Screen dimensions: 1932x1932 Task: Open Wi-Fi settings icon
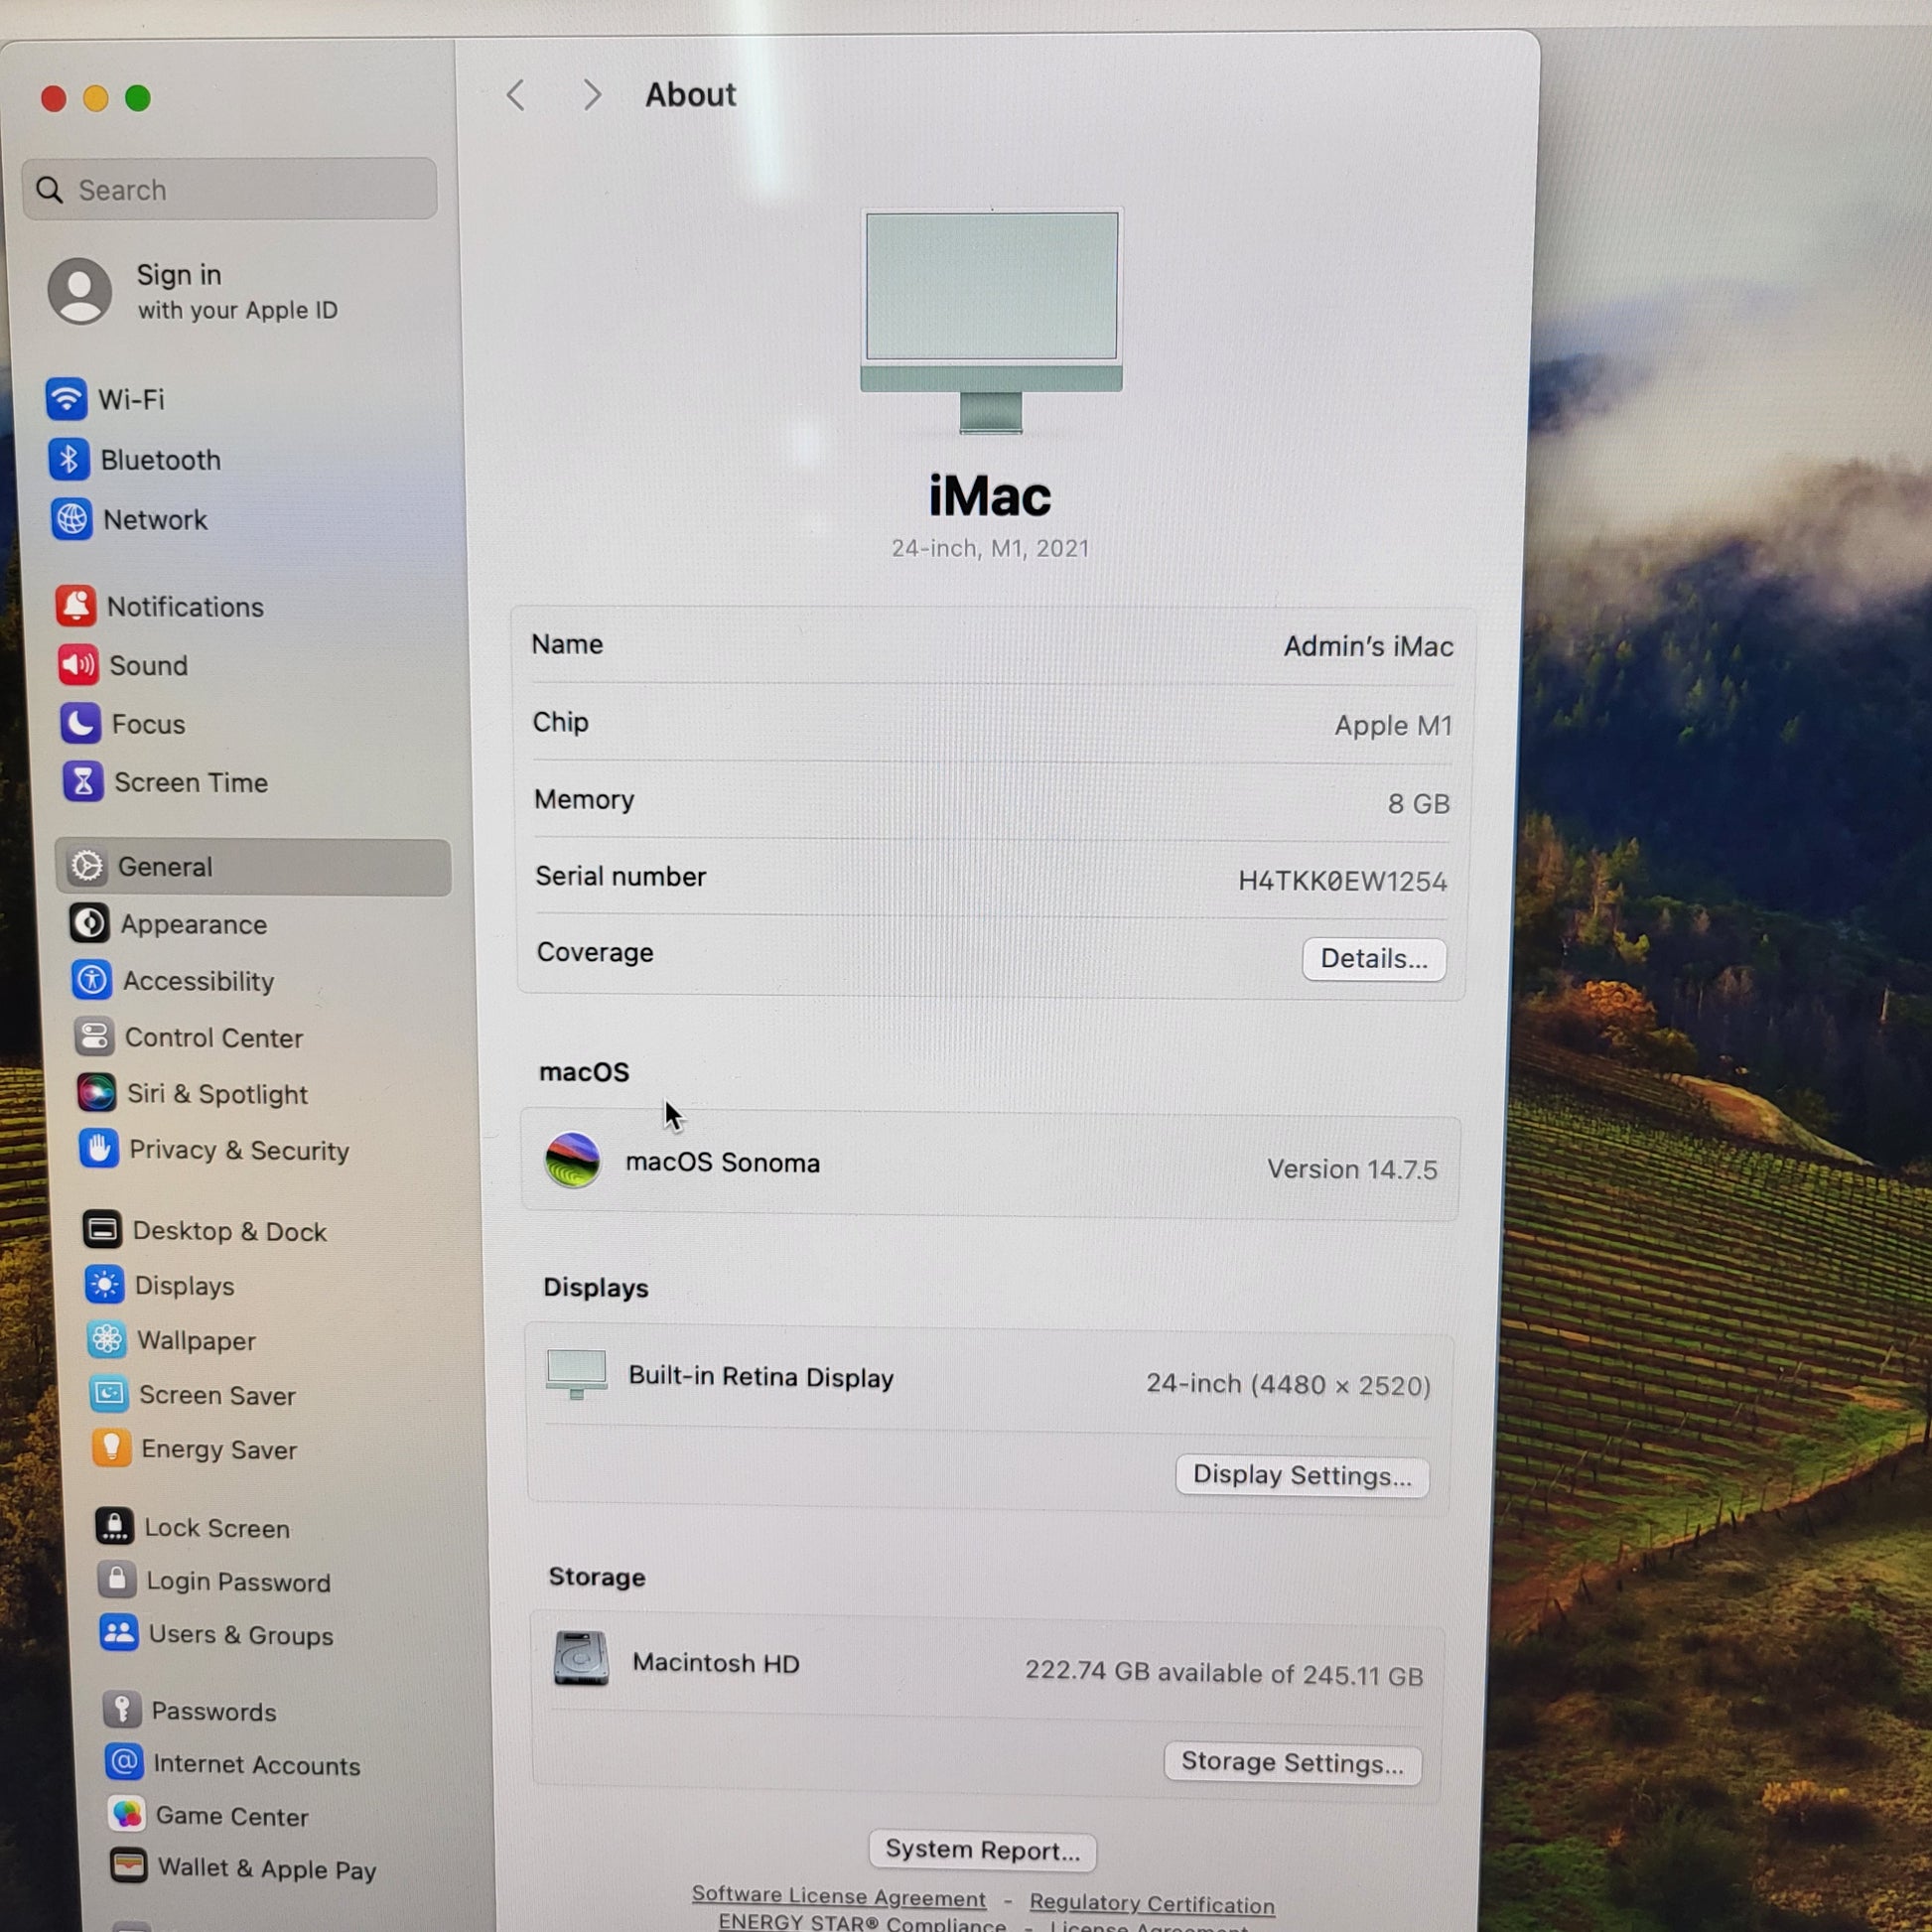click(66, 399)
